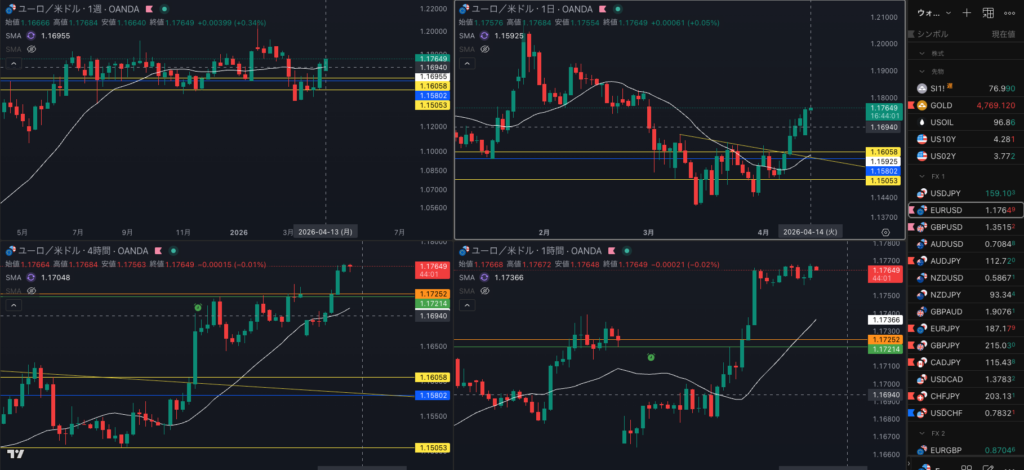Toggle hidden SMA eye icon on daily chart
Image resolution: width=1024 pixels, height=470 pixels.
[484, 49]
